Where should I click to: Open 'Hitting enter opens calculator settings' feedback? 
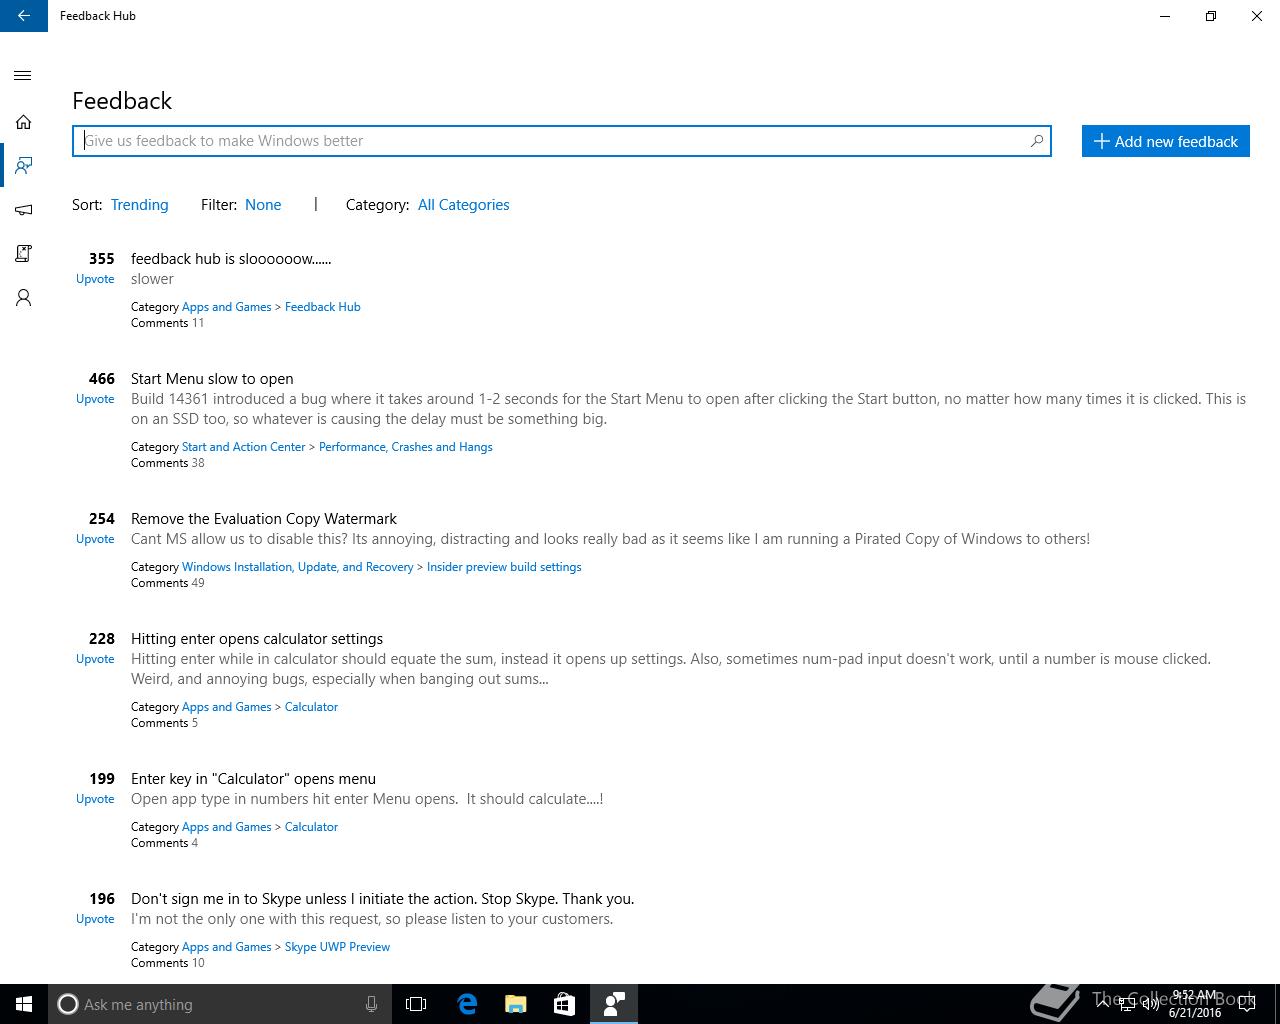[257, 639]
